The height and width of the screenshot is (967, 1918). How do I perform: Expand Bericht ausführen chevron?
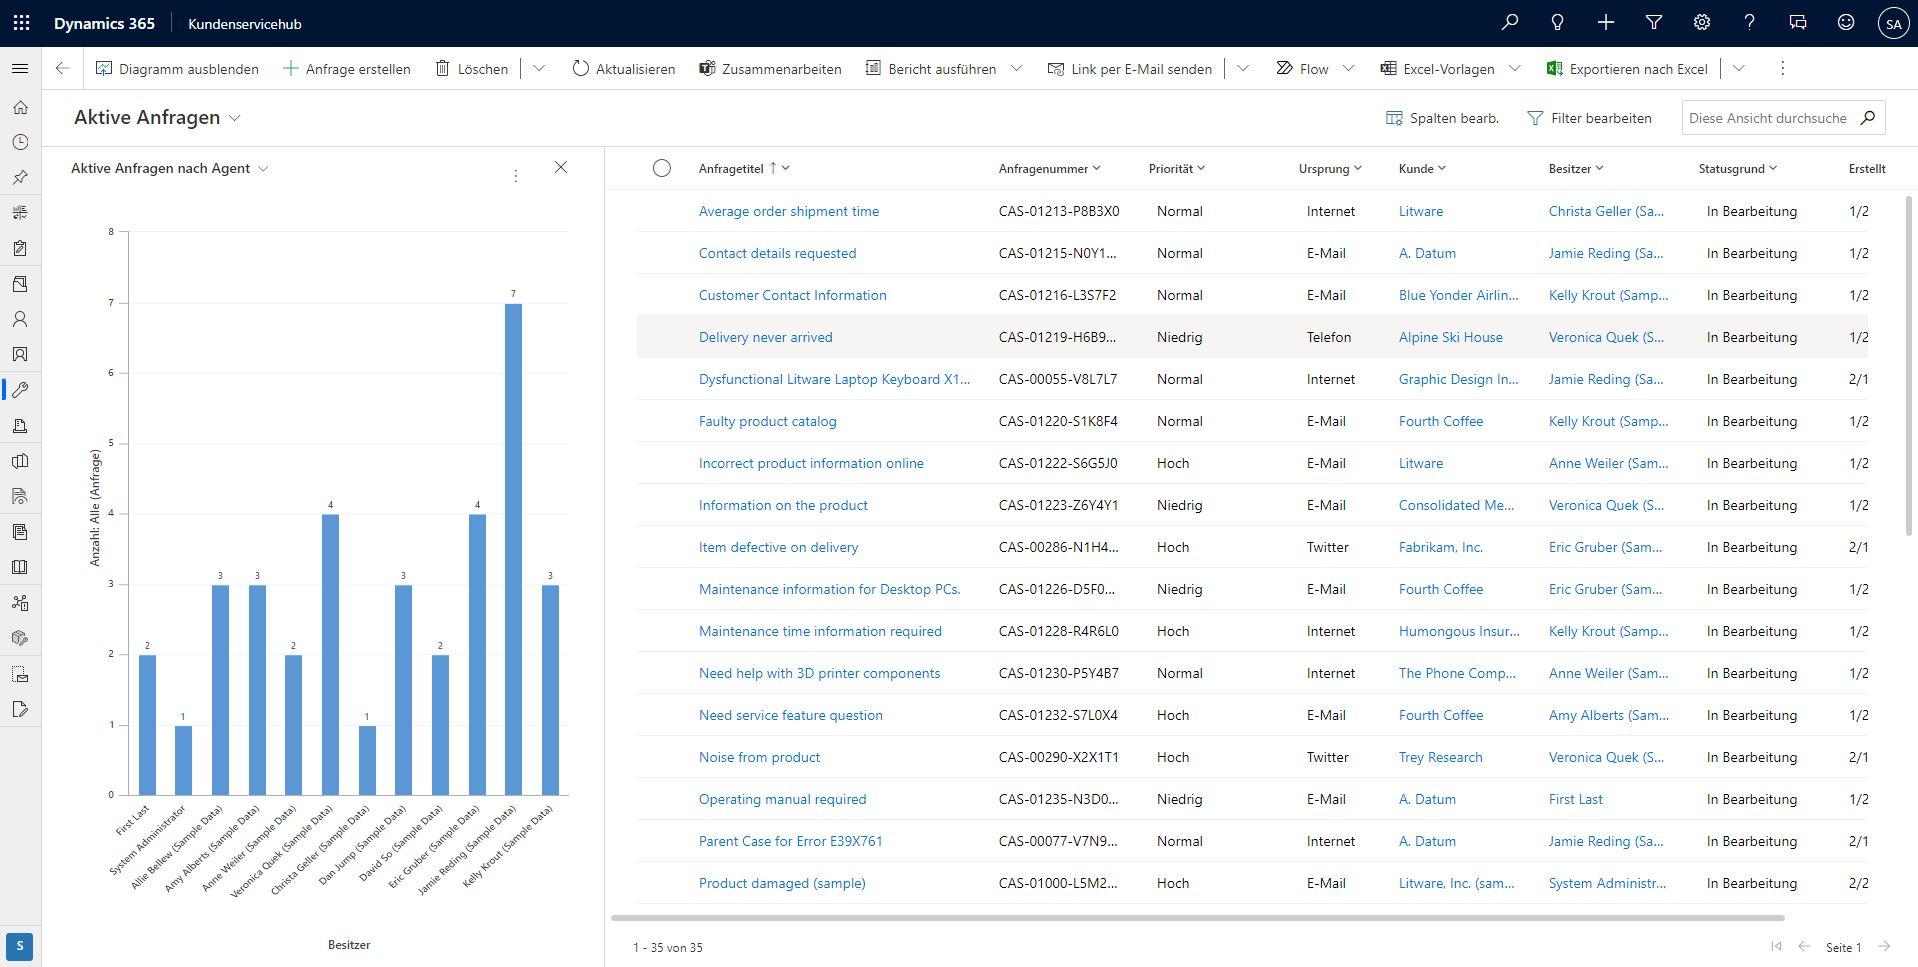tap(1017, 68)
